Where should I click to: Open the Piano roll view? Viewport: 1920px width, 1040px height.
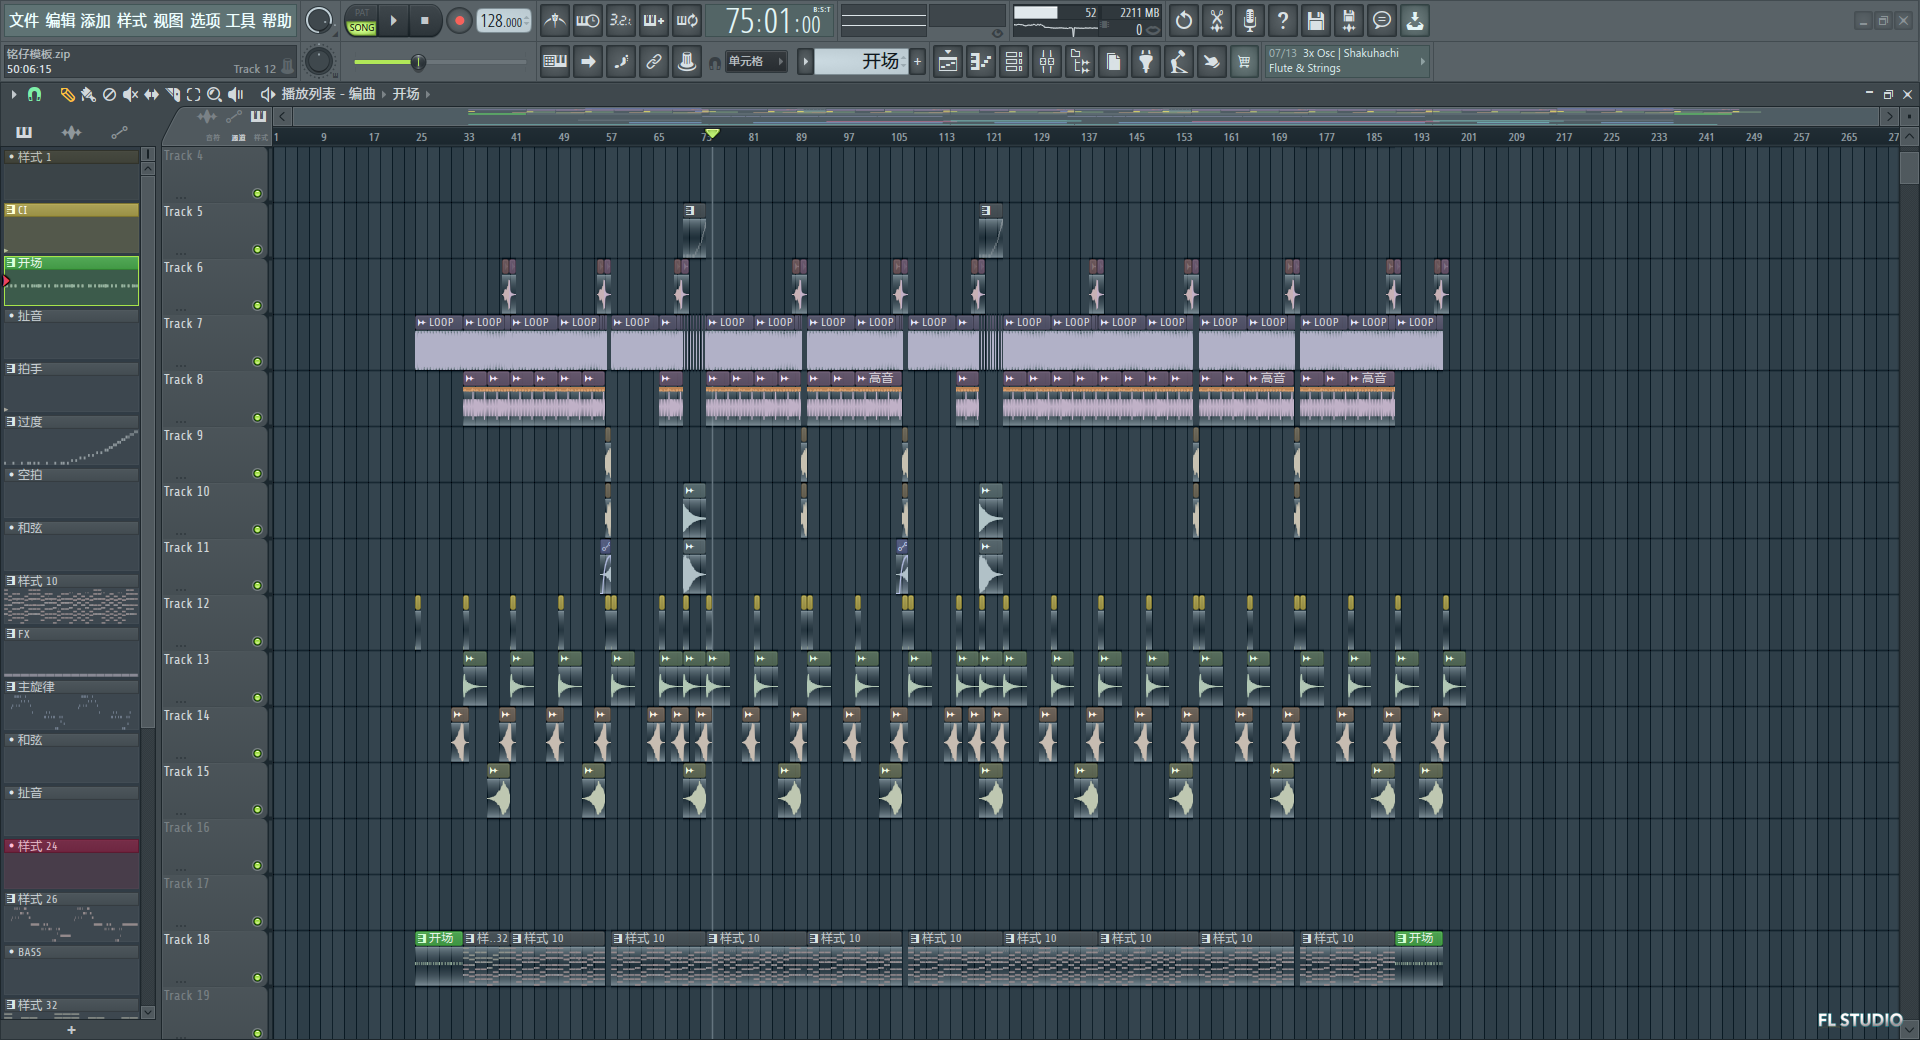click(981, 62)
